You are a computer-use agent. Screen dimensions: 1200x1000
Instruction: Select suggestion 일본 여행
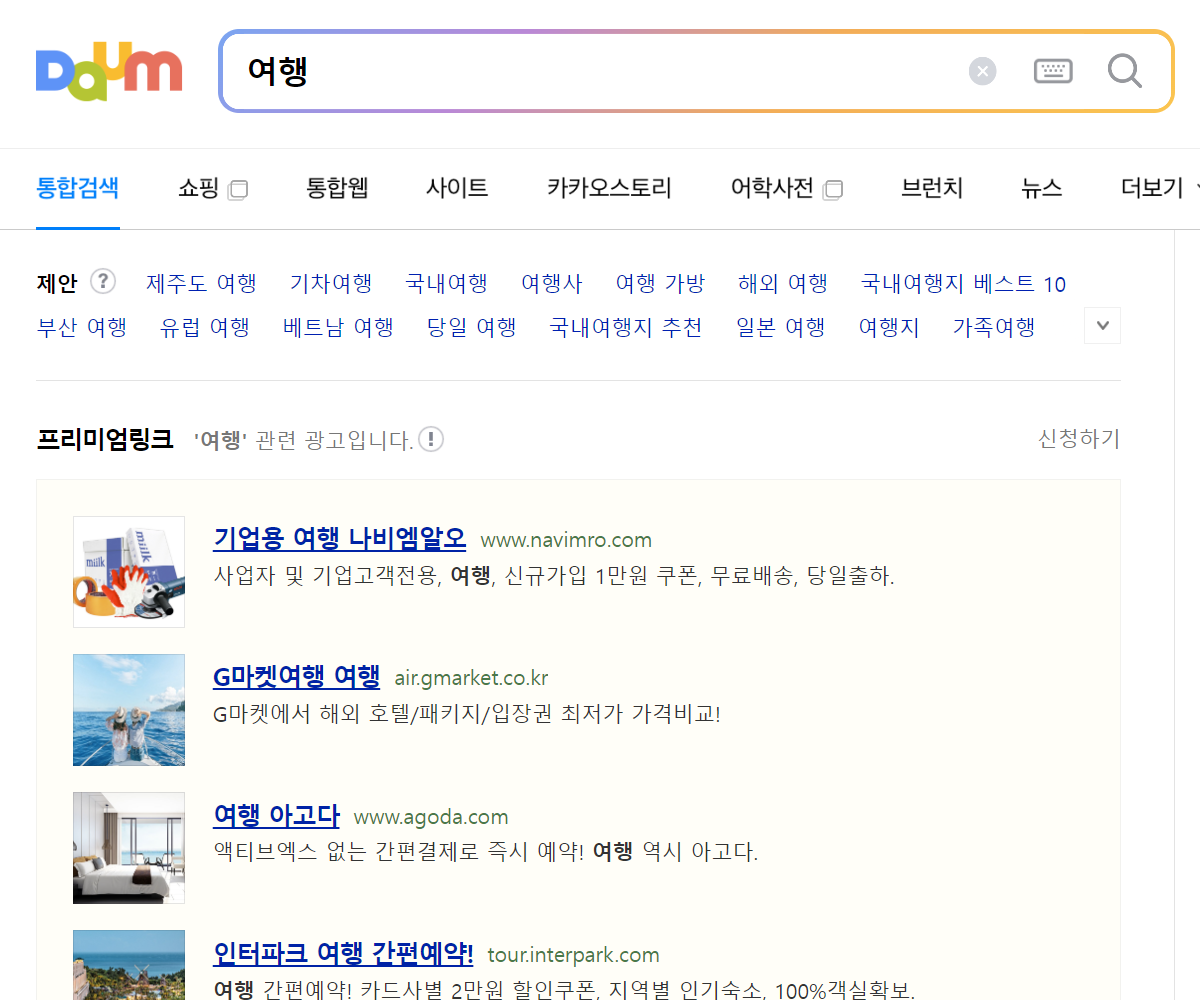click(781, 327)
